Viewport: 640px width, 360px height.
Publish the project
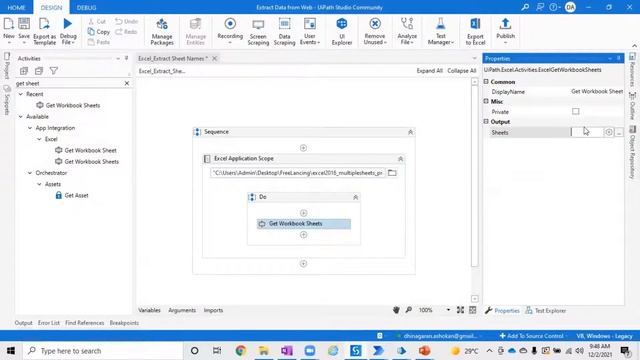pos(505,31)
